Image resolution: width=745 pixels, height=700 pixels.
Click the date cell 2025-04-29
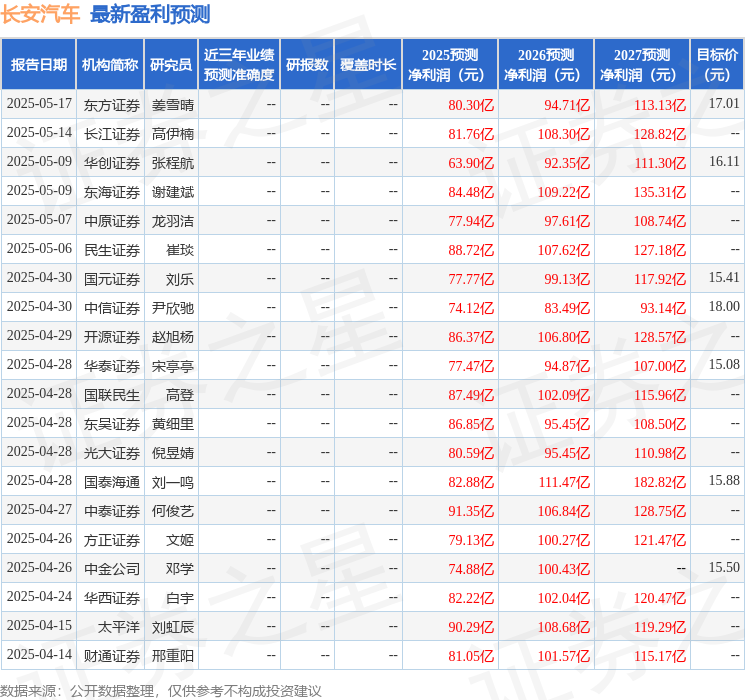(x=39, y=336)
